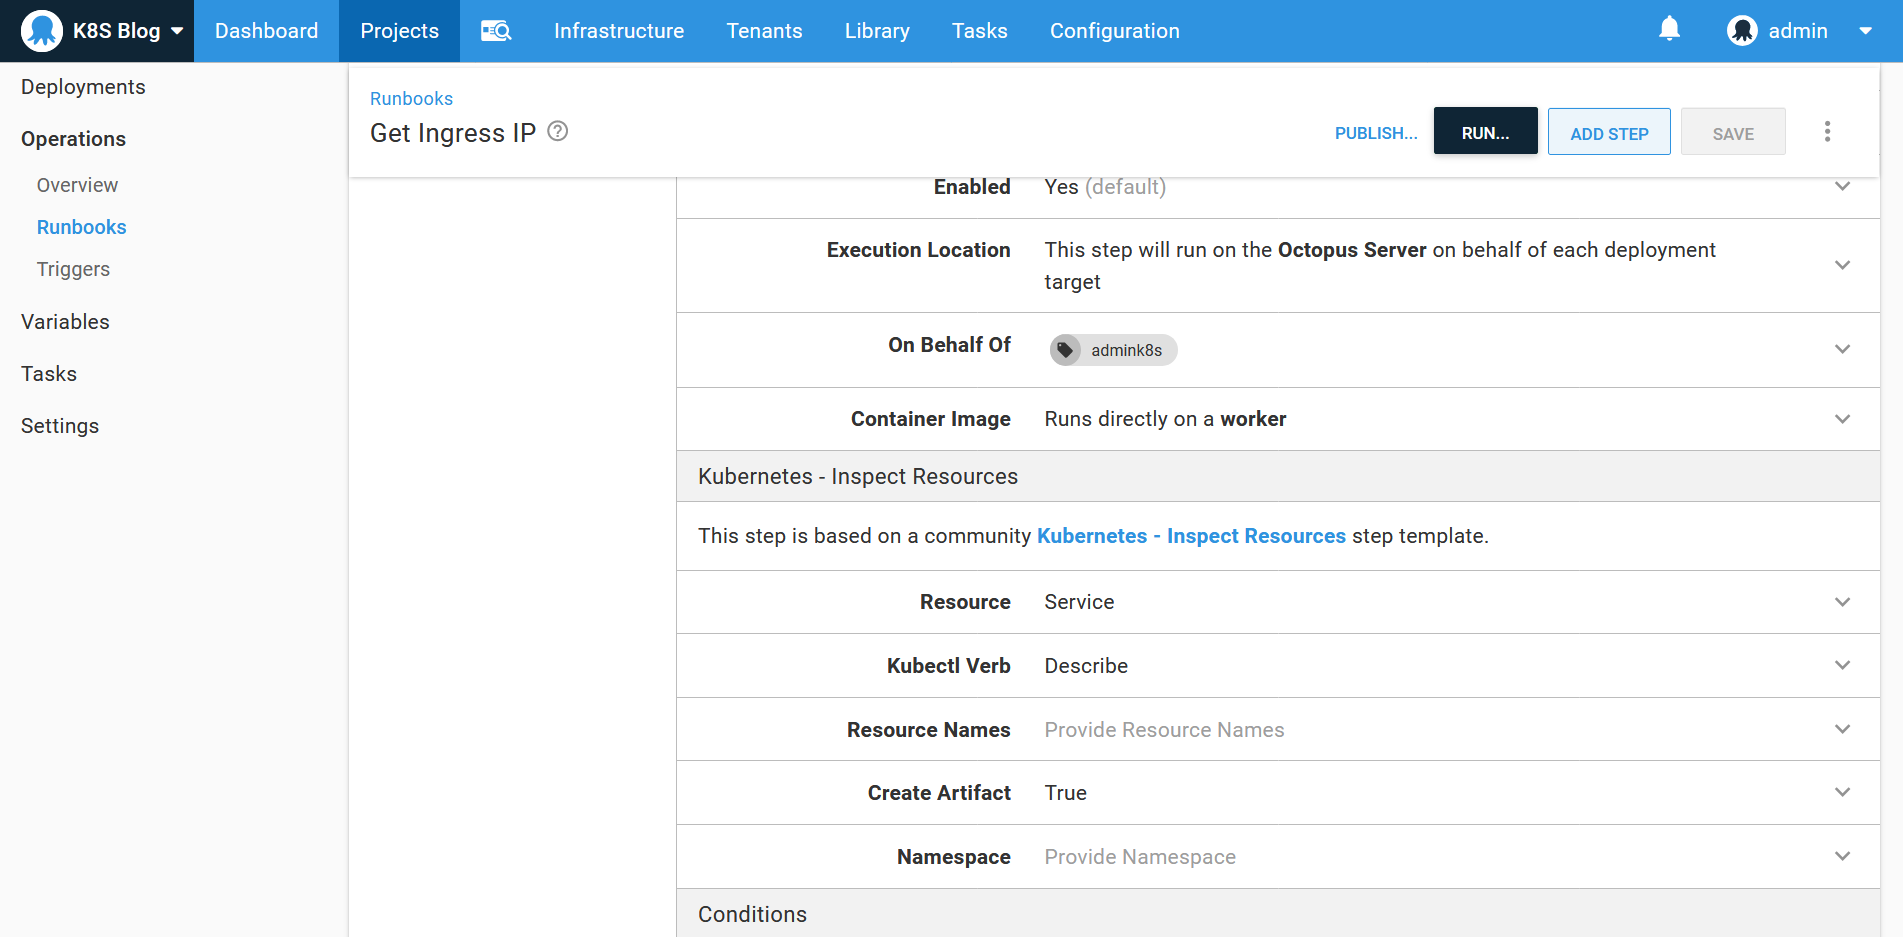This screenshot has width=1903, height=937.
Task: Select Triggers in the sidebar
Action: tap(73, 269)
